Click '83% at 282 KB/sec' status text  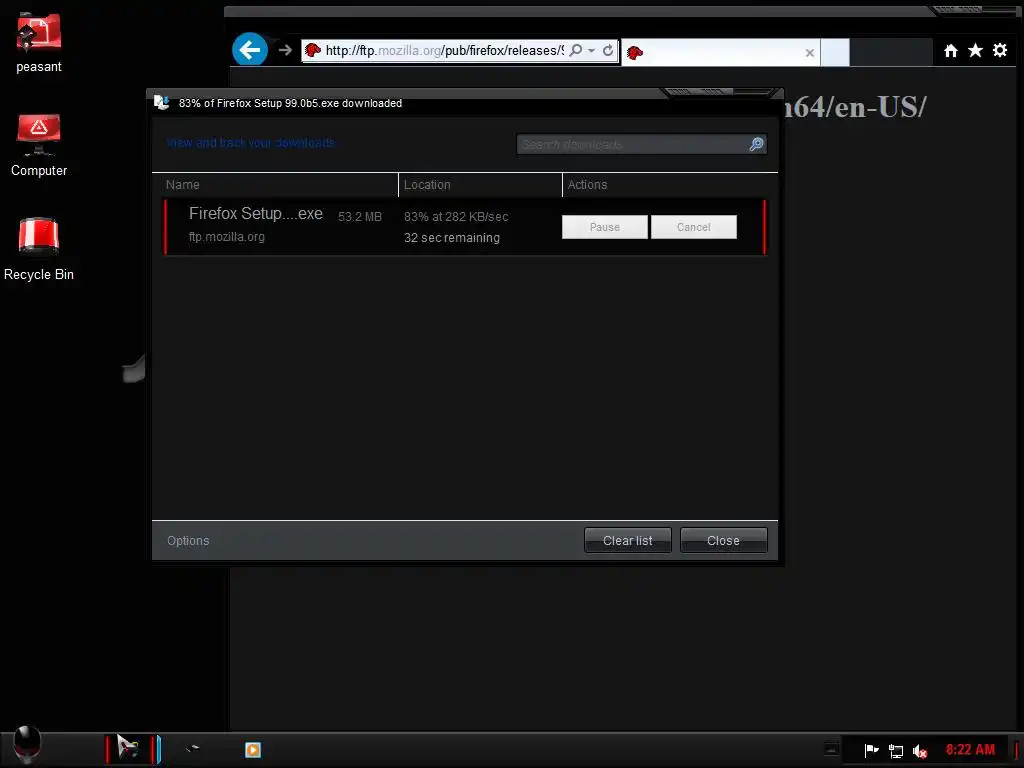pyautogui.click(x=456, y=217)
